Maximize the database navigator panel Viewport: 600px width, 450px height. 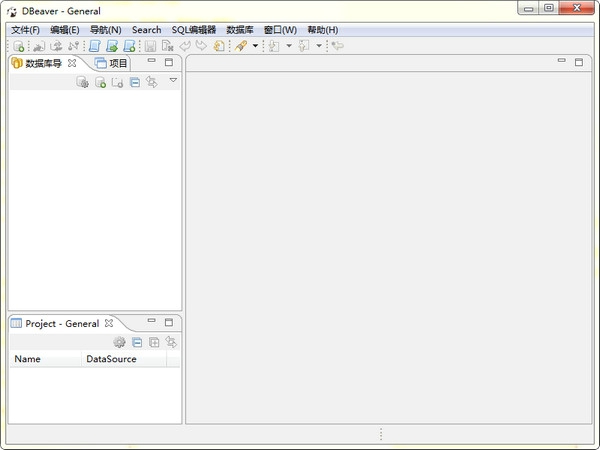tap(169, 62)
